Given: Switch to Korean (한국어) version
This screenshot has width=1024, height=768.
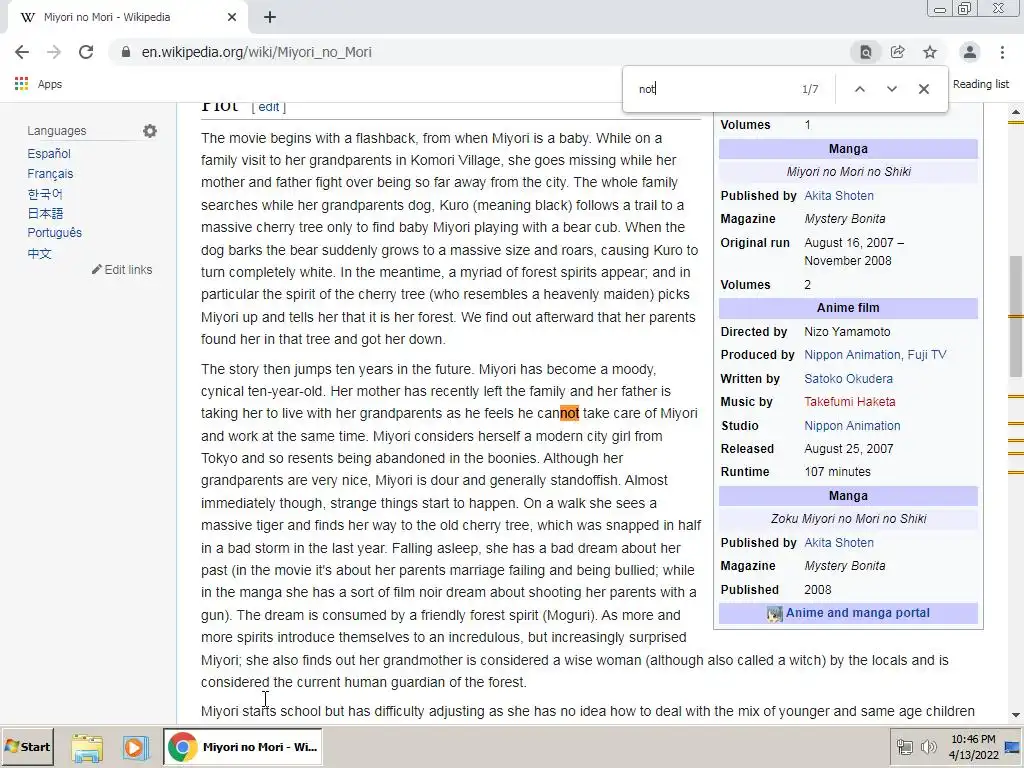Looking at the screenshot, I should point(45,194).
